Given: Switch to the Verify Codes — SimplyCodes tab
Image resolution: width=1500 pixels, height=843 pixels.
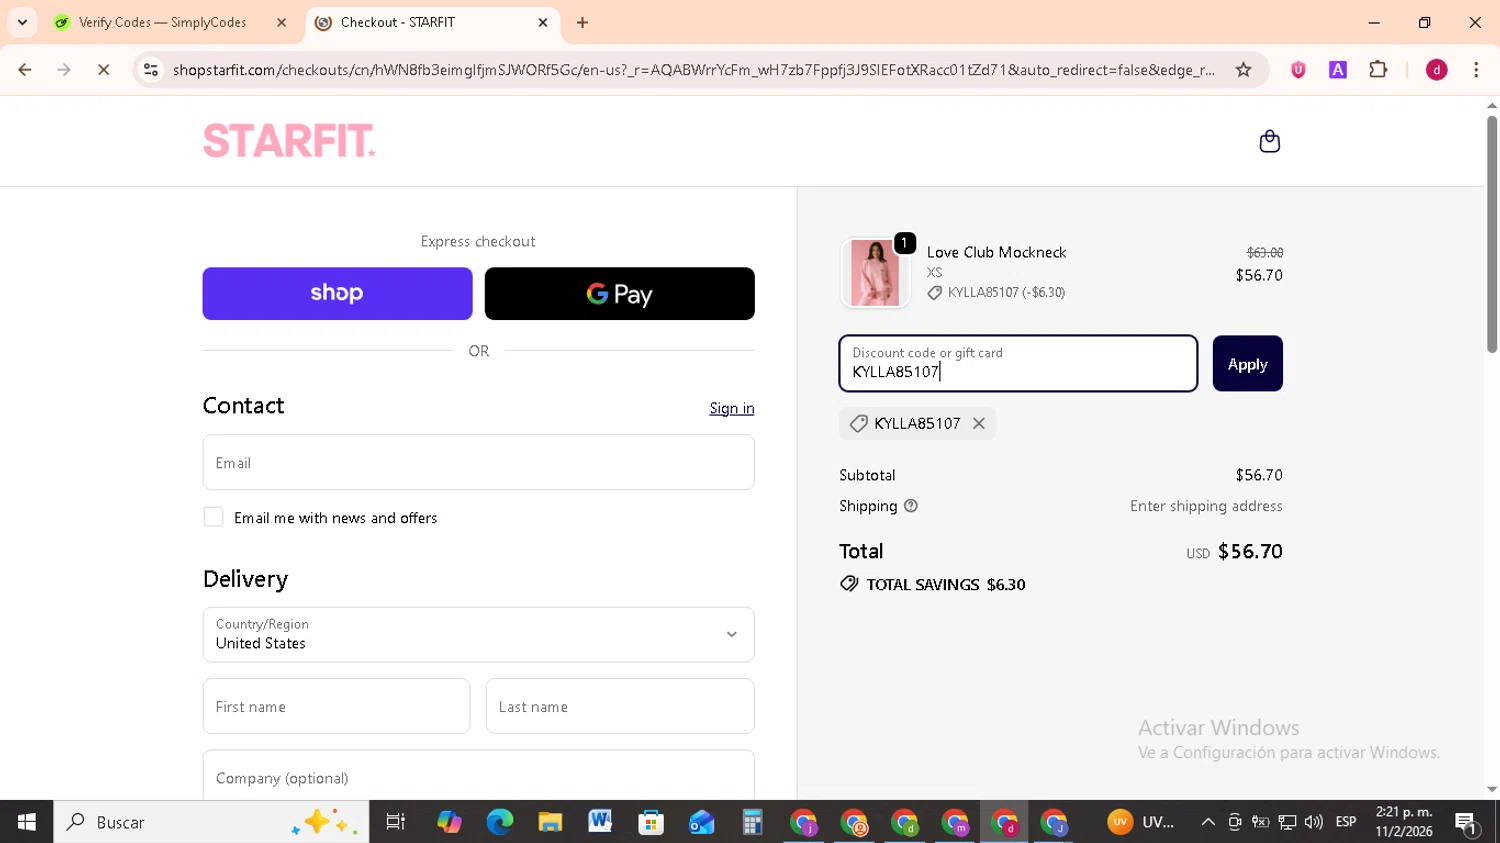Looking at the screenshot, I should (162, 22).
